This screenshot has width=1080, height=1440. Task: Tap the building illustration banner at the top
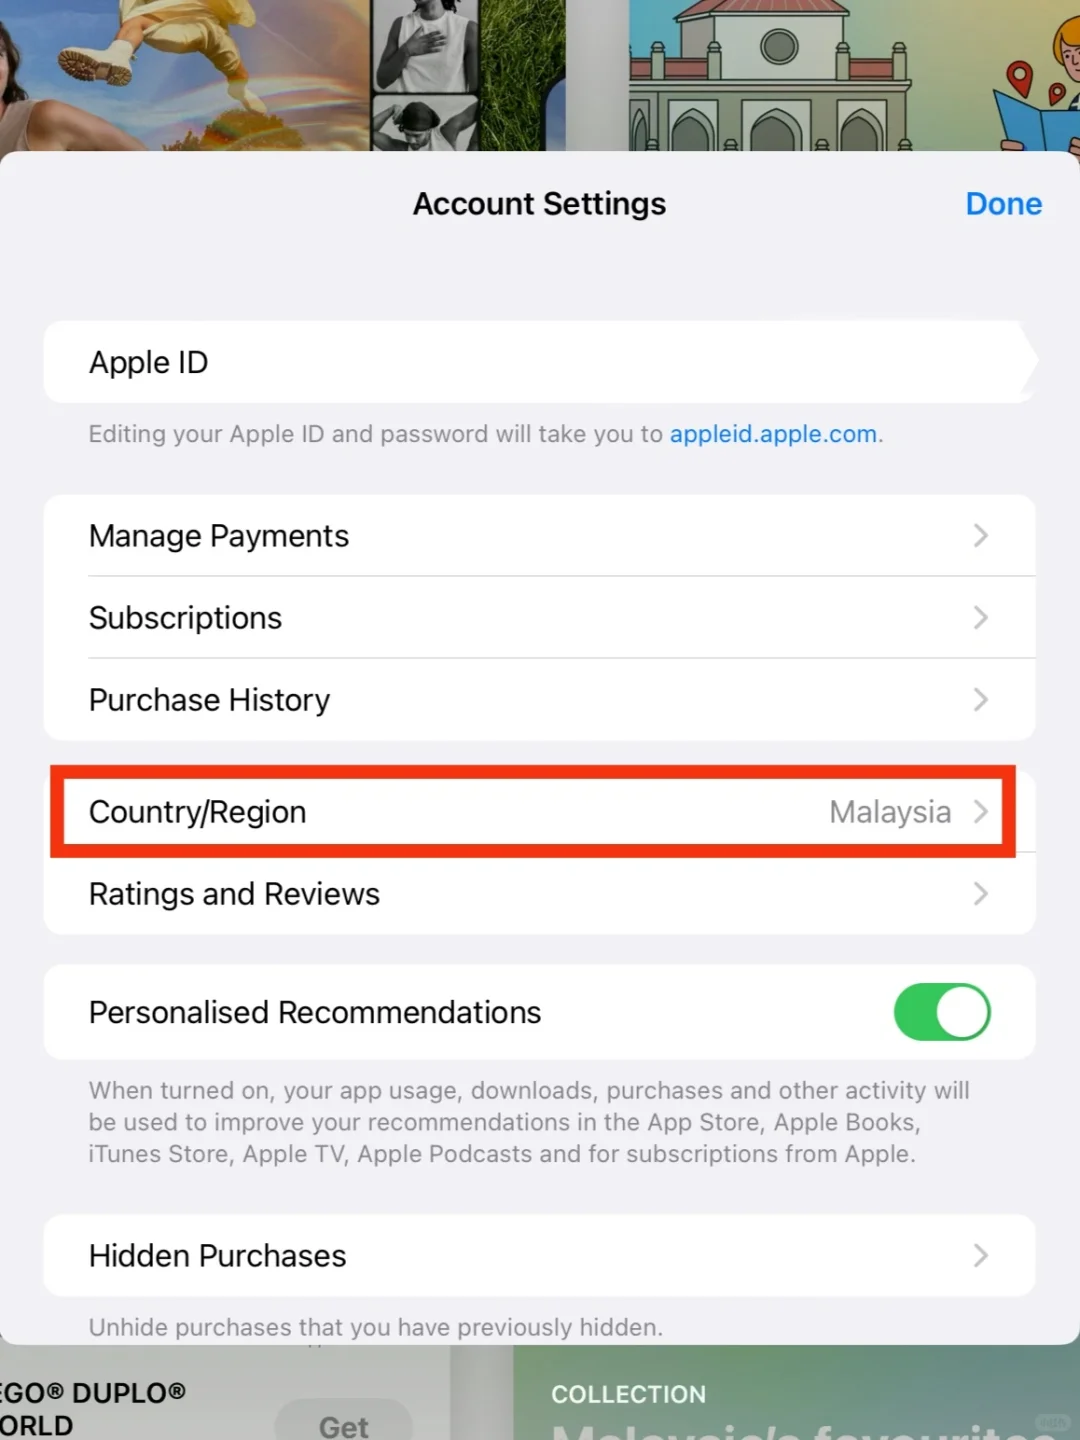[770, 75]
